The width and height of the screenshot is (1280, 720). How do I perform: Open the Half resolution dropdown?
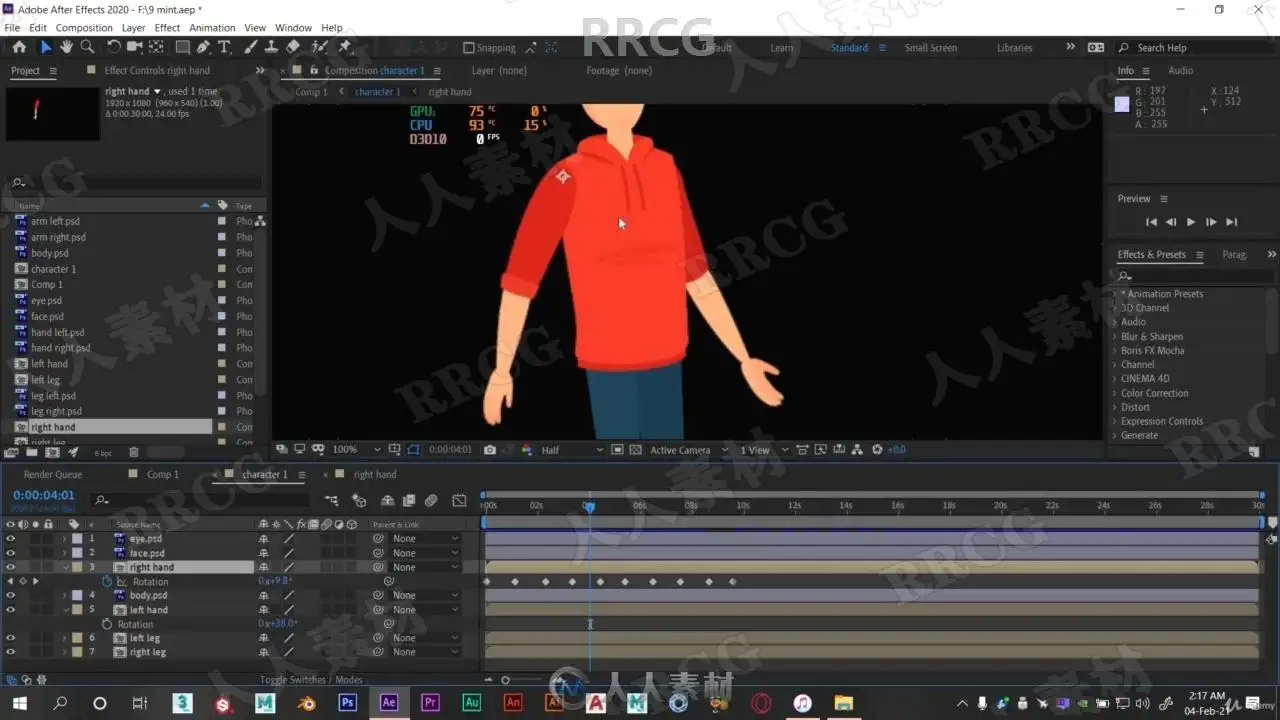tap(572, 450)
